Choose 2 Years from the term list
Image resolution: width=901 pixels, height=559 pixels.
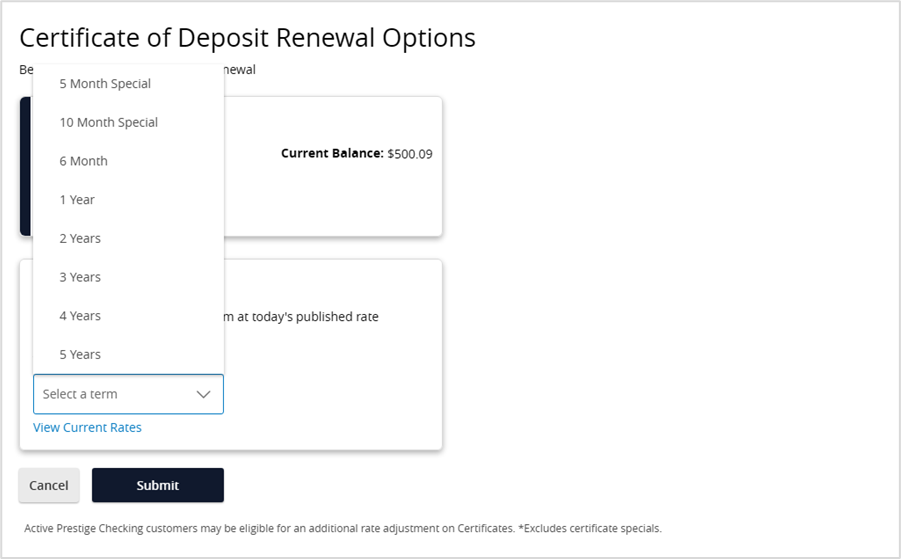(x=80, y=238)
